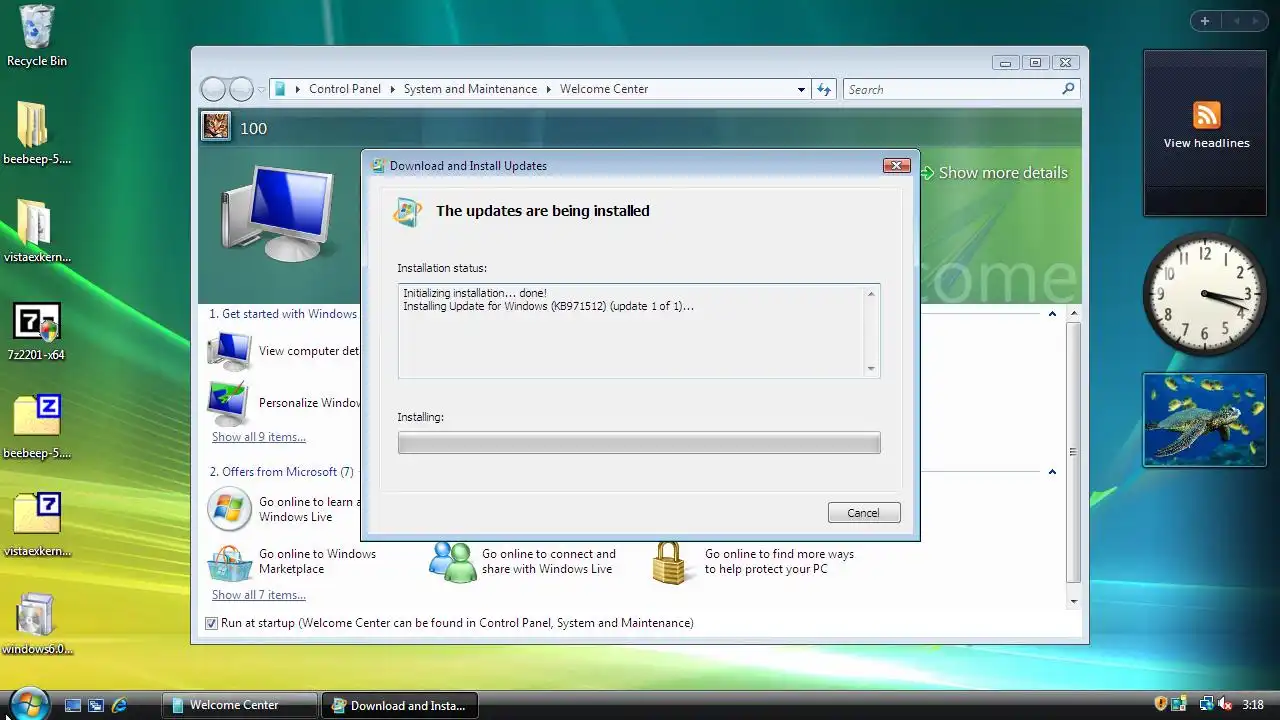Image resolution: width=1280 pixels, height=720 pixels.
Task: Click Show Desktop in Quick Launch
Action: (x=72, y=705)
